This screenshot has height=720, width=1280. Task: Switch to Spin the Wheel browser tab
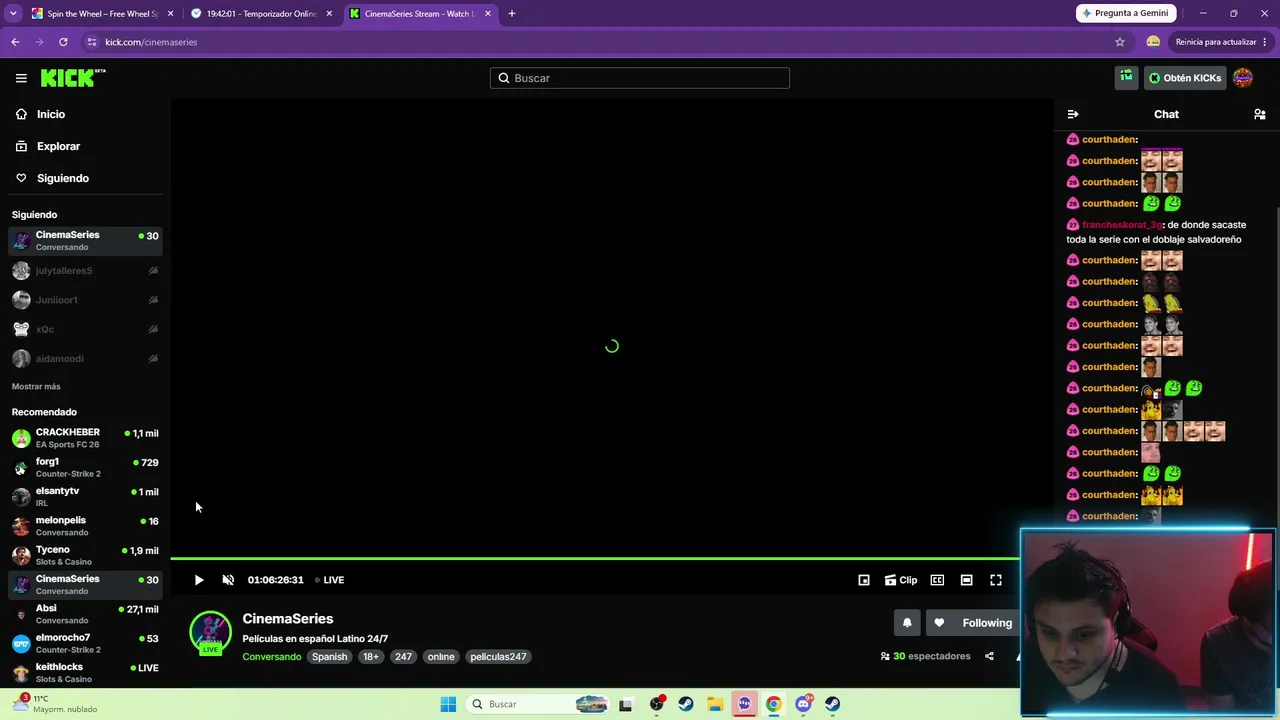[x=103, y=14]
